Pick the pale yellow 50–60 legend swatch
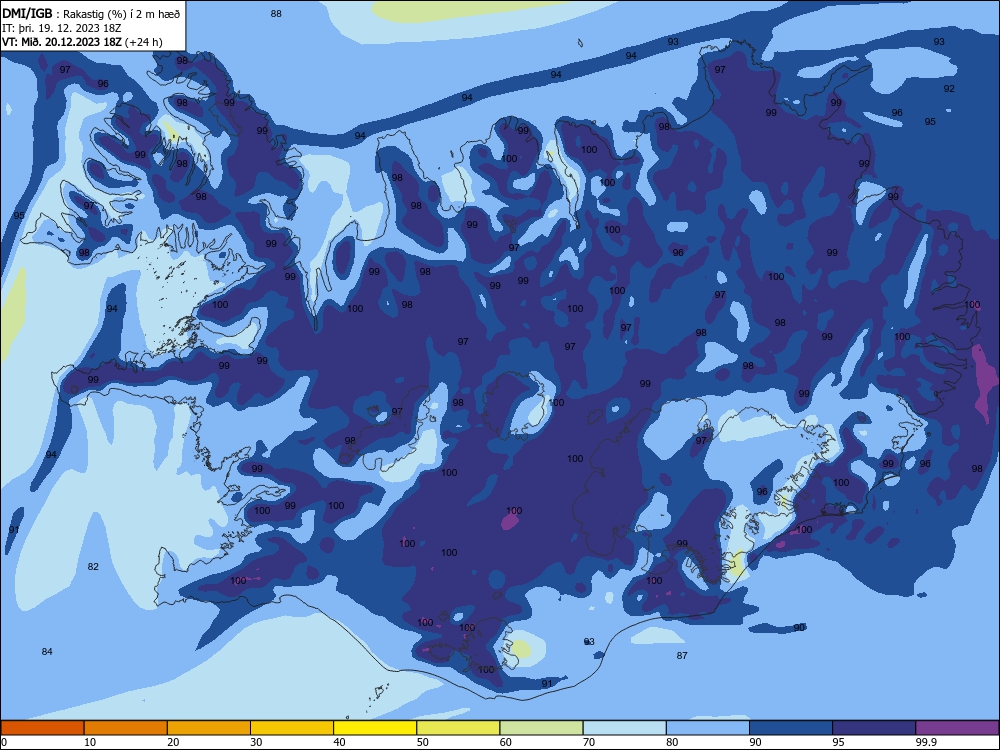 pyautogui.click(x=459, y=728)
